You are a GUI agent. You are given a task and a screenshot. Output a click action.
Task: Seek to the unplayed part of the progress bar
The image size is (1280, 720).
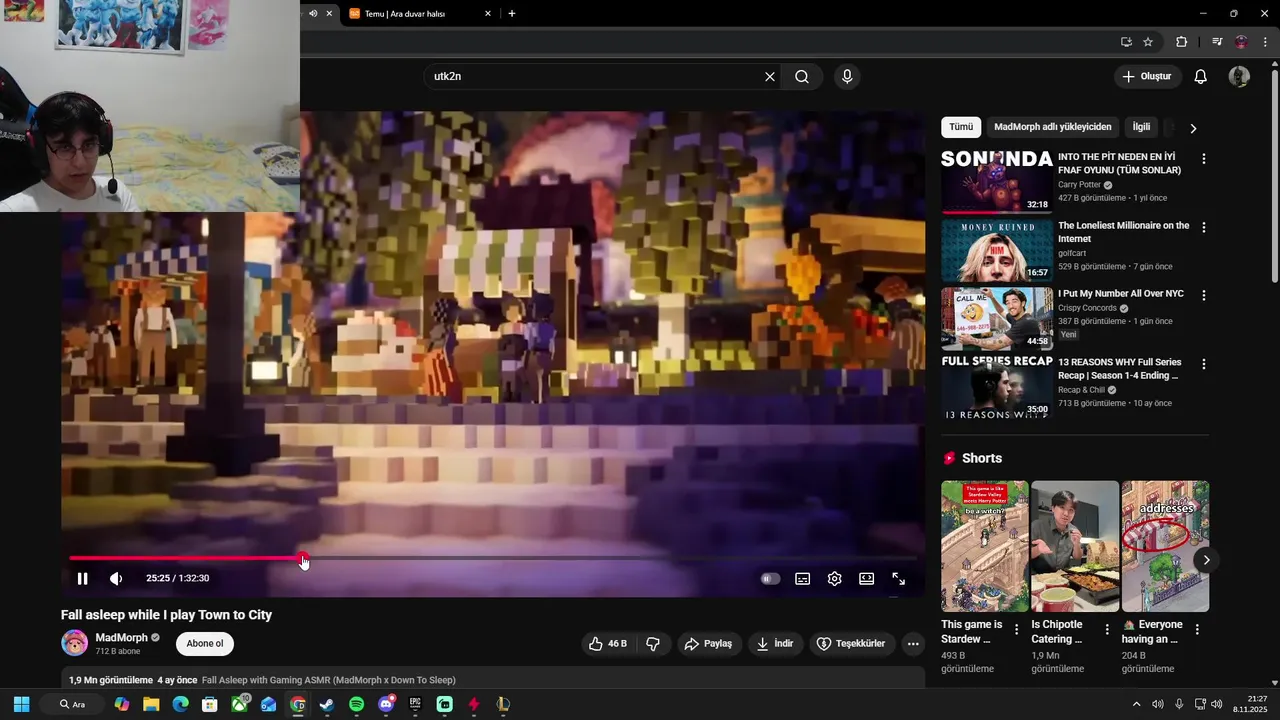610,558
